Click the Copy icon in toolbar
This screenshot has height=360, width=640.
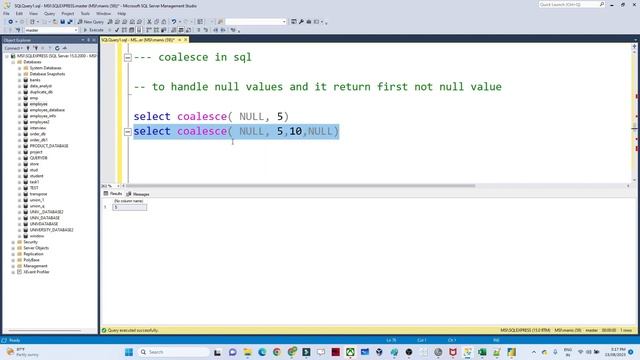(x=157, y=22)
